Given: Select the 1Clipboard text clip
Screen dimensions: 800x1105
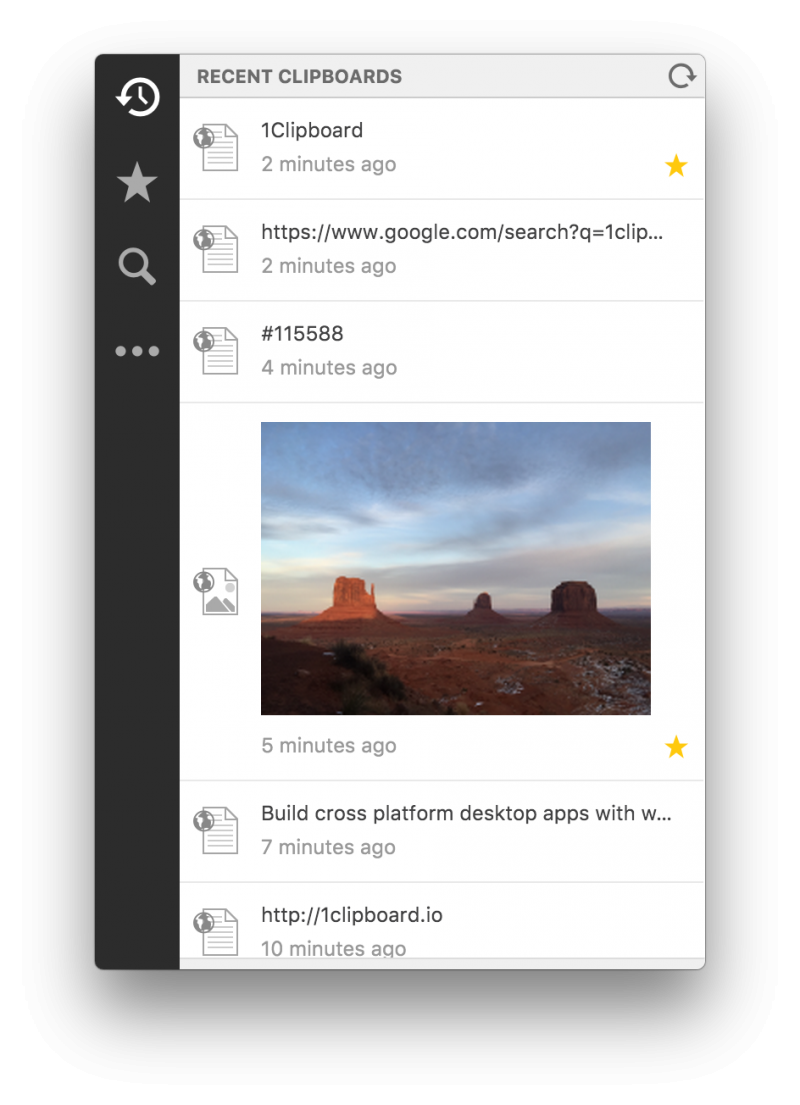Looking at the screenshot, I should [312, 131].
